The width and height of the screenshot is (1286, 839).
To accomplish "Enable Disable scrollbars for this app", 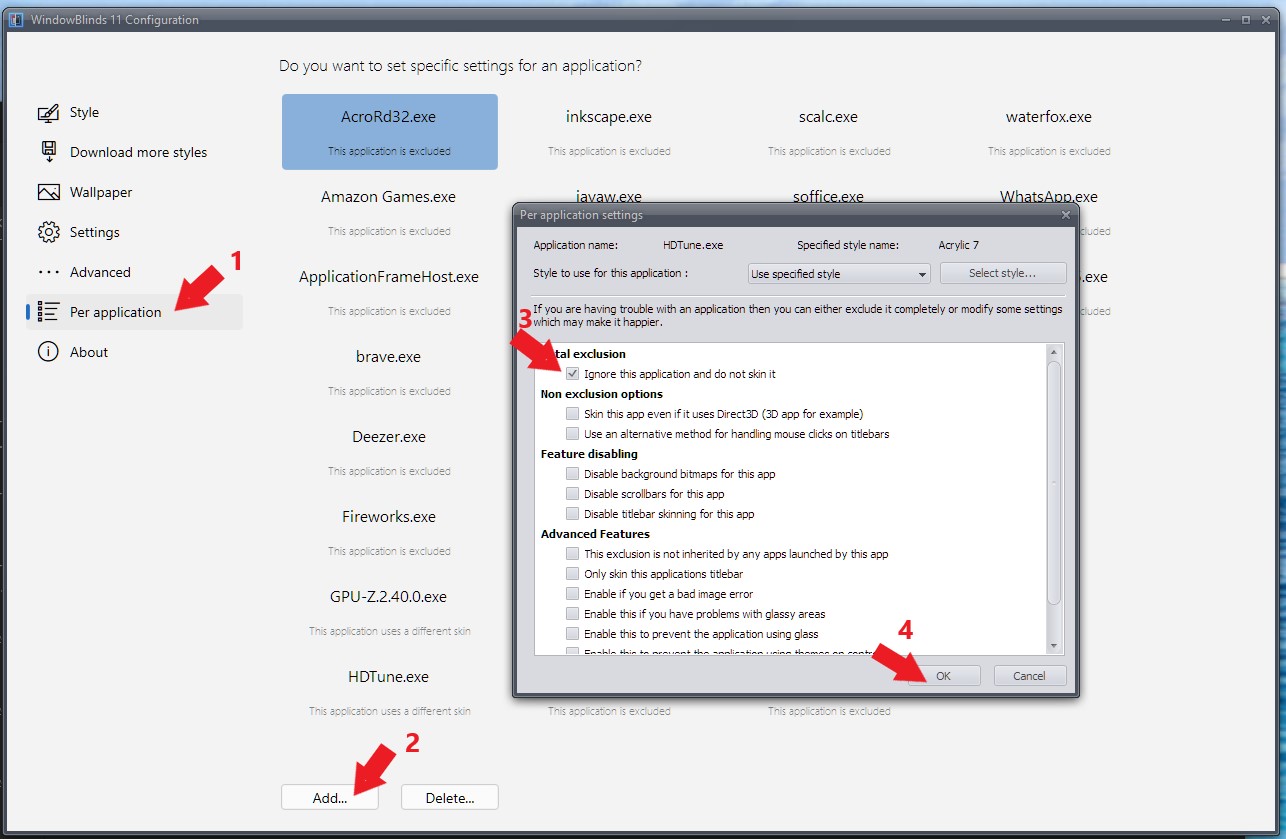I will click(572, 494).
